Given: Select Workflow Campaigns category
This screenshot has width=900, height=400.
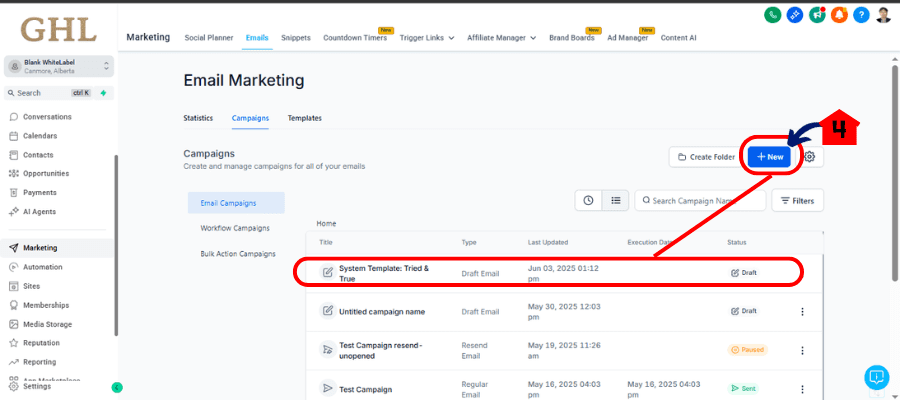Looking at the screenshot, I should tap(235, 228).
